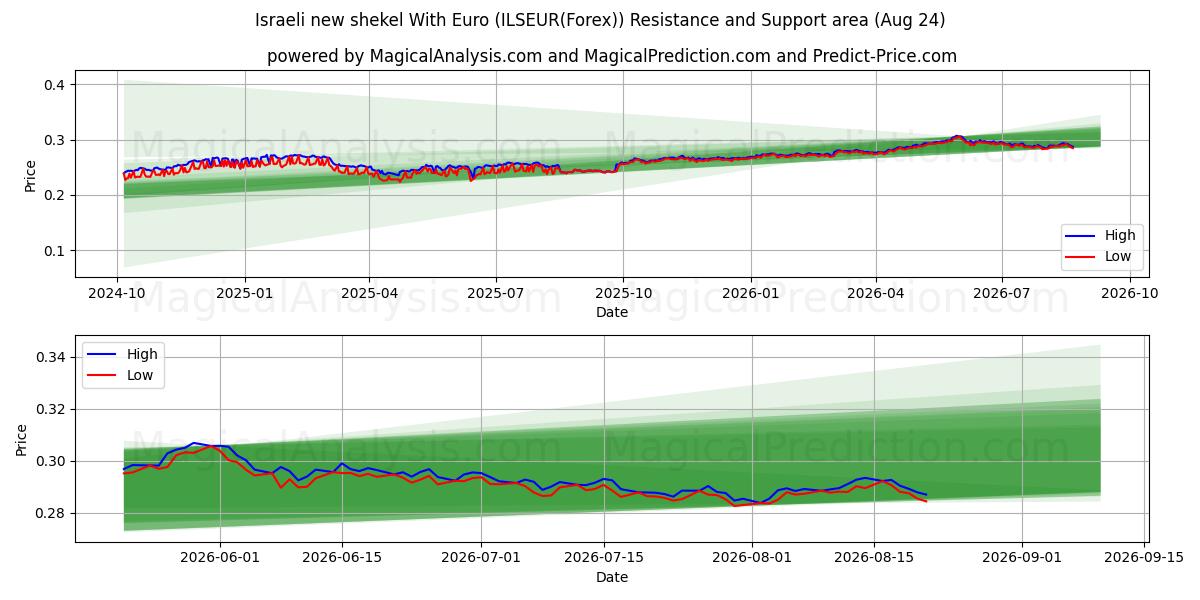1200x600 pixels.
Task: Click the '0.34' price tick on bottom chart
Action: pos(52,357)
